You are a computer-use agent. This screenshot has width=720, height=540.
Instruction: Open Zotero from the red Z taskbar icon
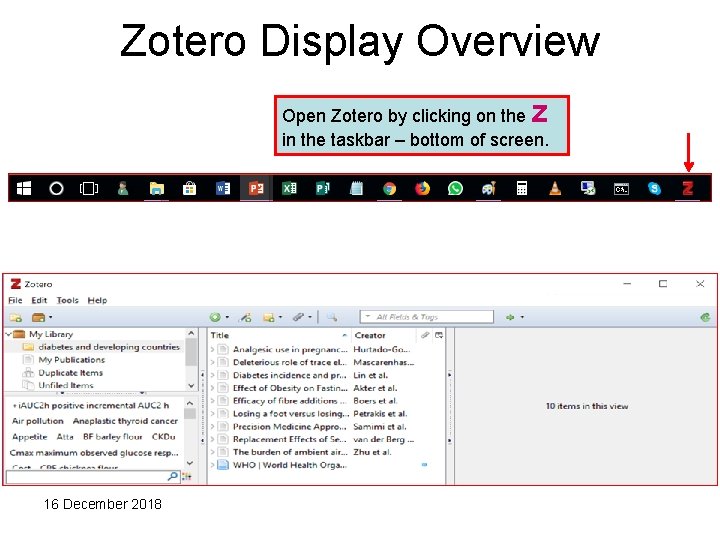[x=687, y=188]
